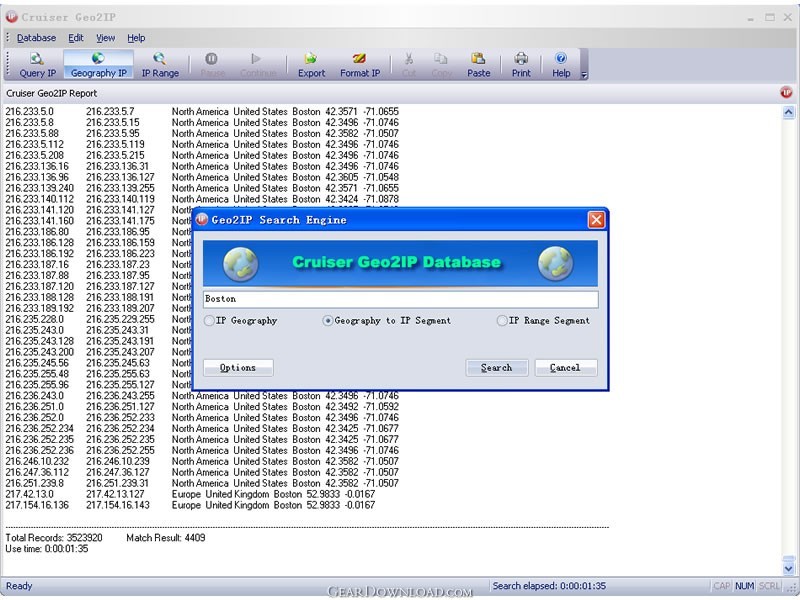Open the Database menu

coord(36,38)
